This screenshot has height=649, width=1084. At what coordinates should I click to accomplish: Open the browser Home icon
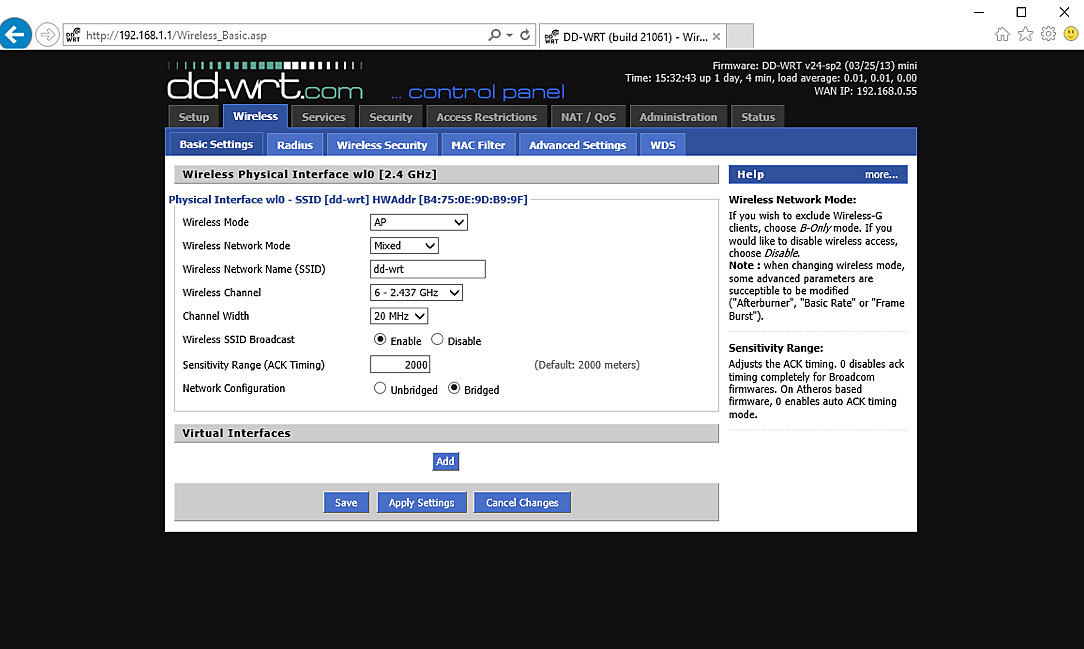coord(1002,34)
